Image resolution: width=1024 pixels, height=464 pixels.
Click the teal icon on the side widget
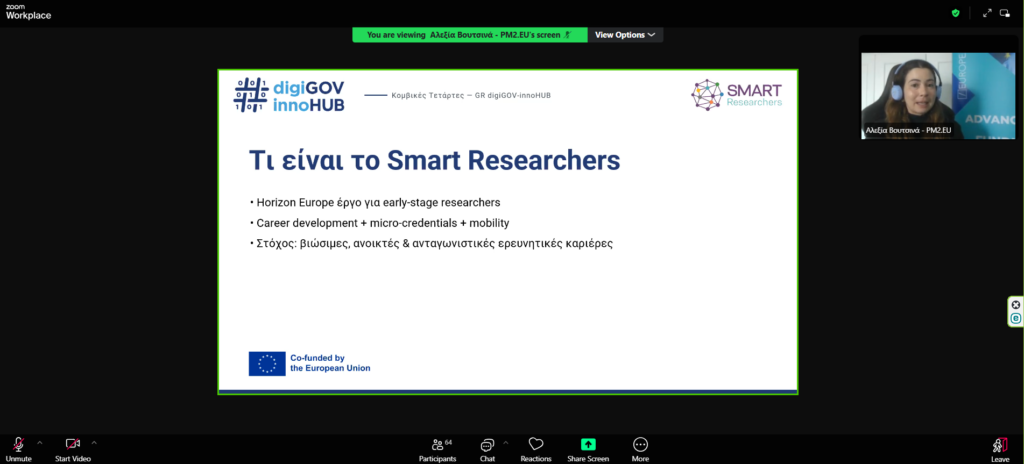click(1016, 318)
